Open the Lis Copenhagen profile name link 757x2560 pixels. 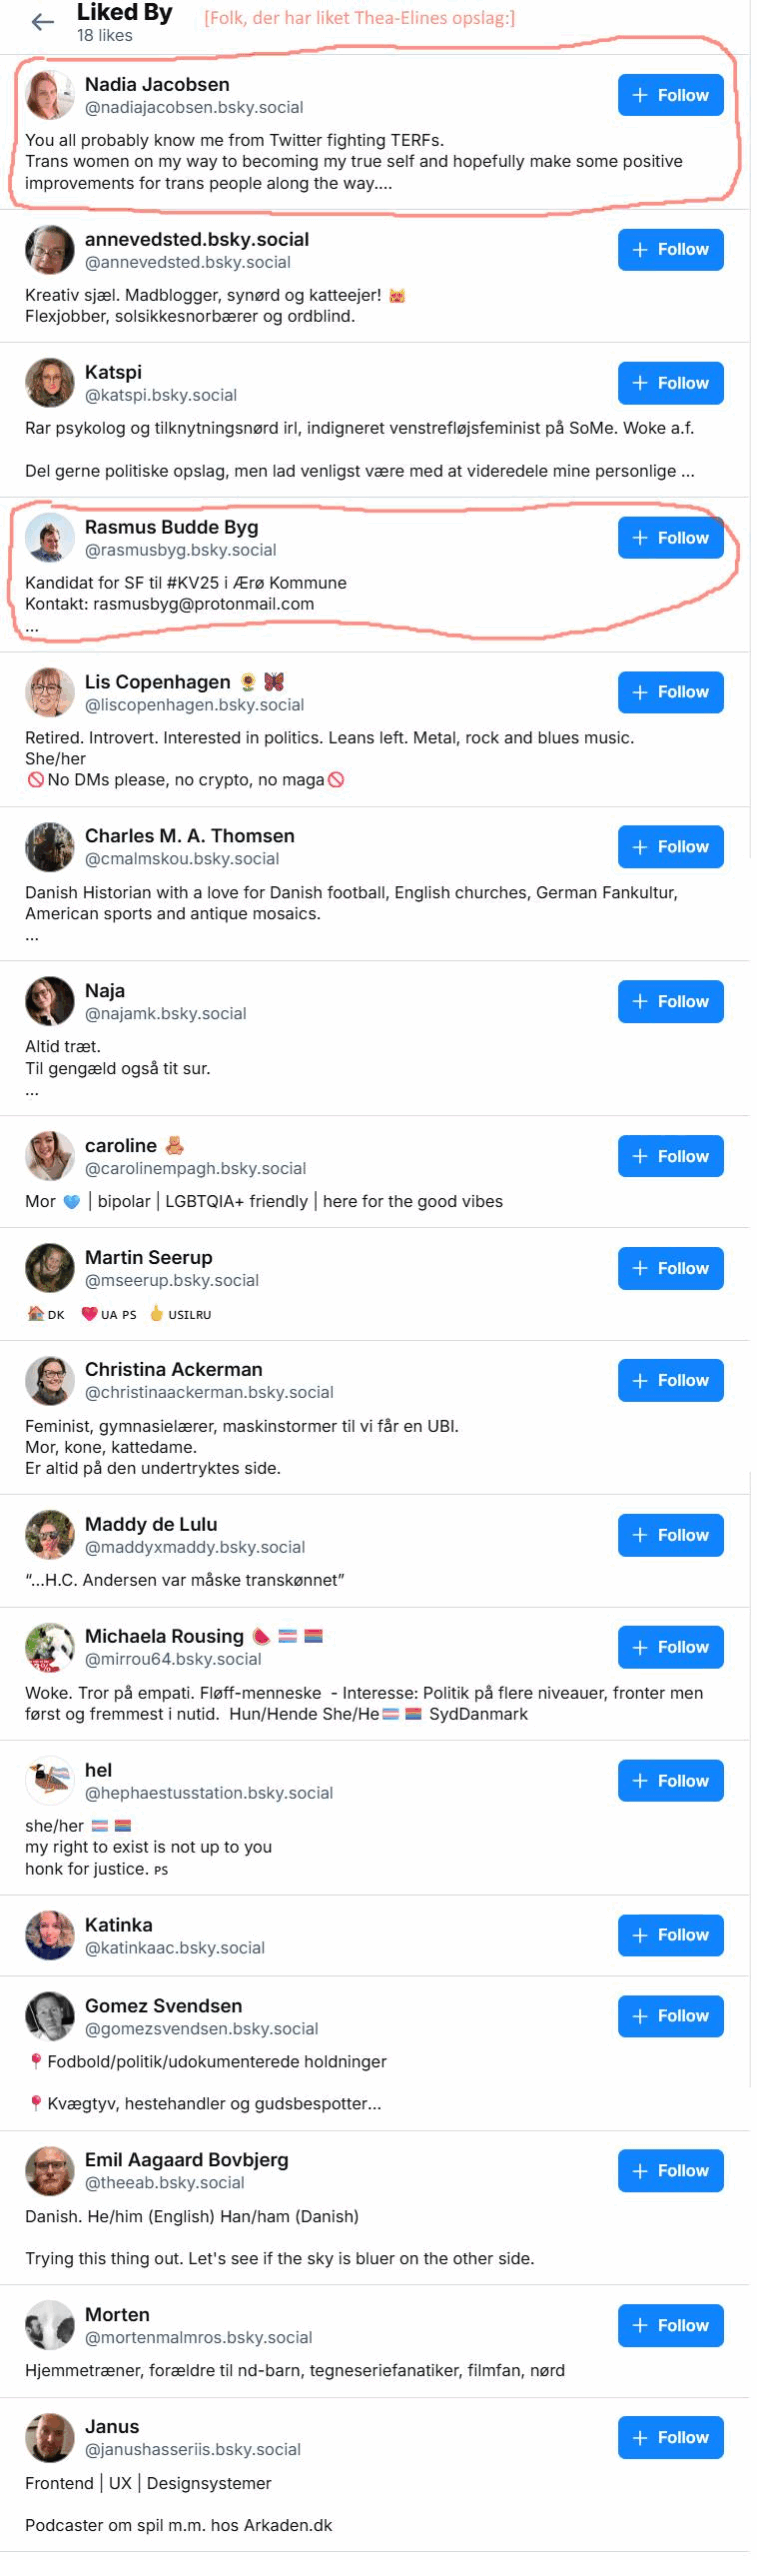click(157, 681)
